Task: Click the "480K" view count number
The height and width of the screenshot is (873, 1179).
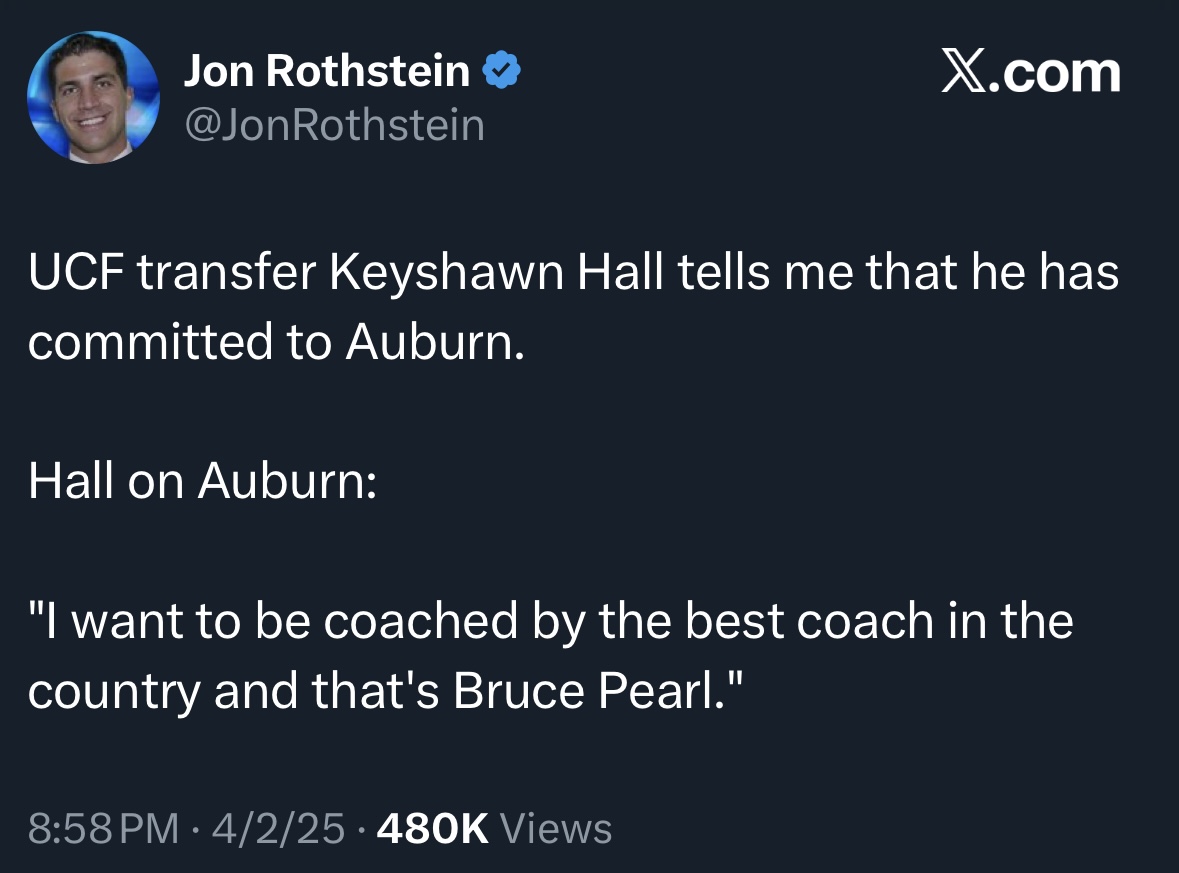Action: coord(432,829)
